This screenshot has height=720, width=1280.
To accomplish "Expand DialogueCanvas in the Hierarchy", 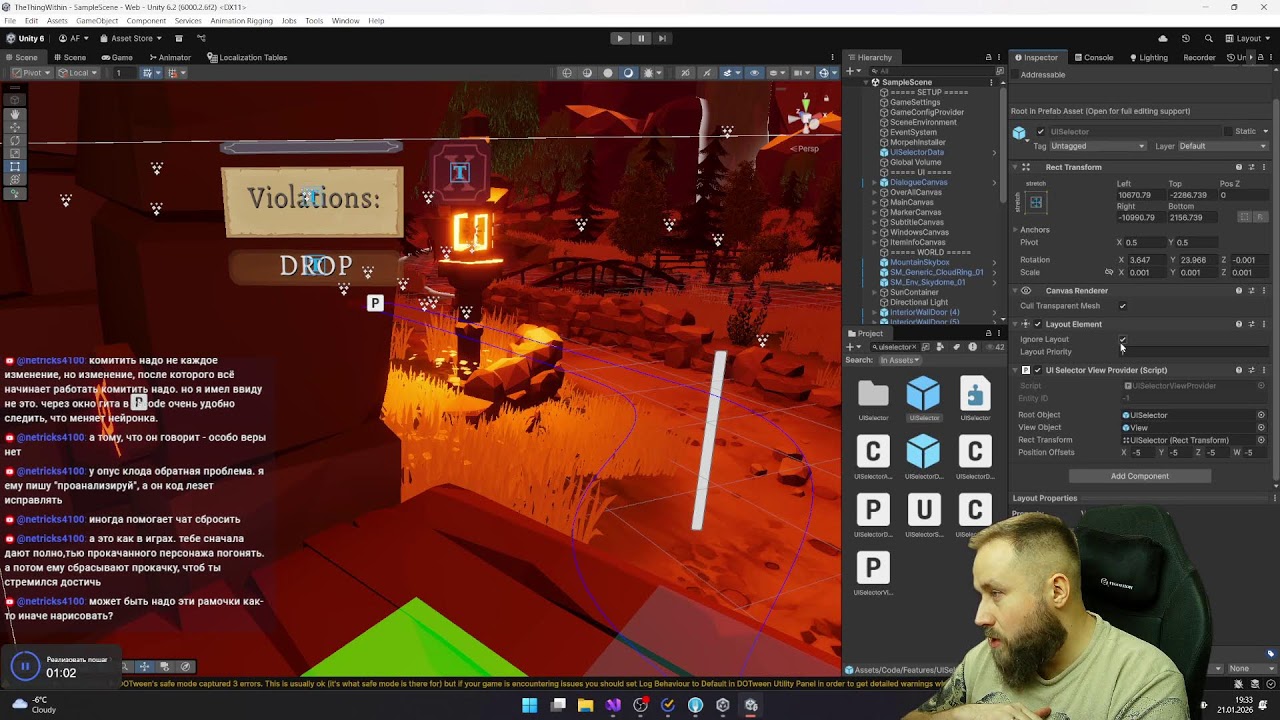I will [x=874, y=182].
